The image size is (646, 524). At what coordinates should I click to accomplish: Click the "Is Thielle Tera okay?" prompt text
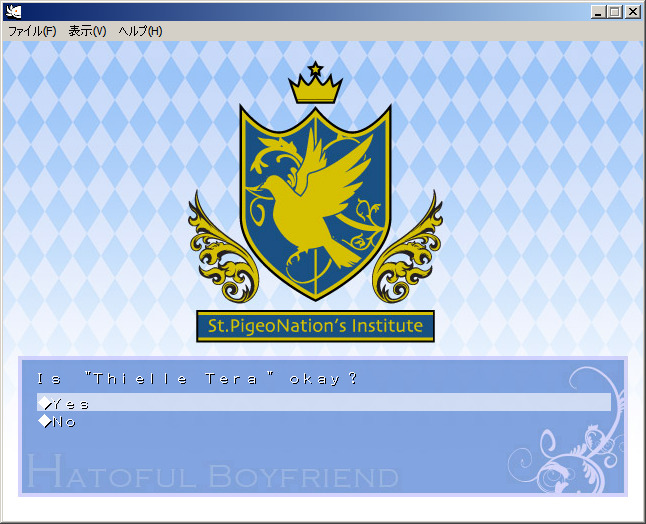click(197, 379)
